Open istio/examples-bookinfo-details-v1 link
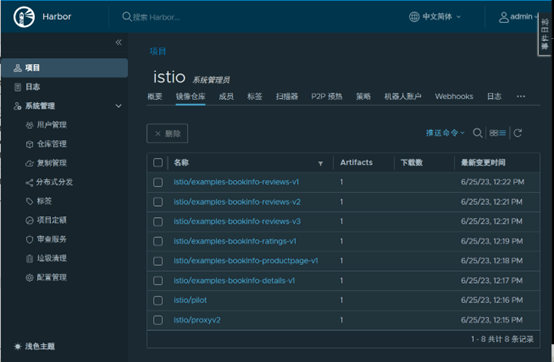Screen dimensions: 554x362 click(x=234, y=280)
